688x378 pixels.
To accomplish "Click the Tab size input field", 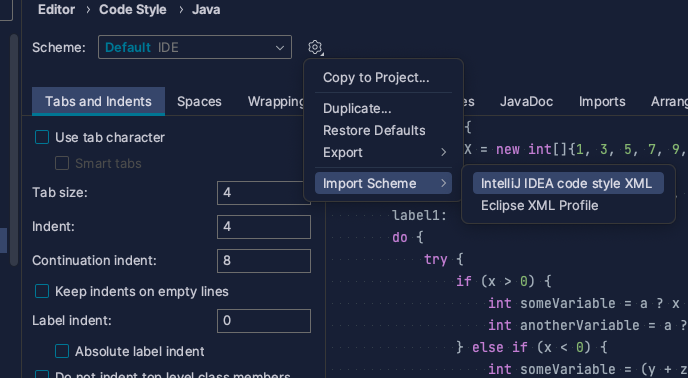I will [x=264, y=193].
